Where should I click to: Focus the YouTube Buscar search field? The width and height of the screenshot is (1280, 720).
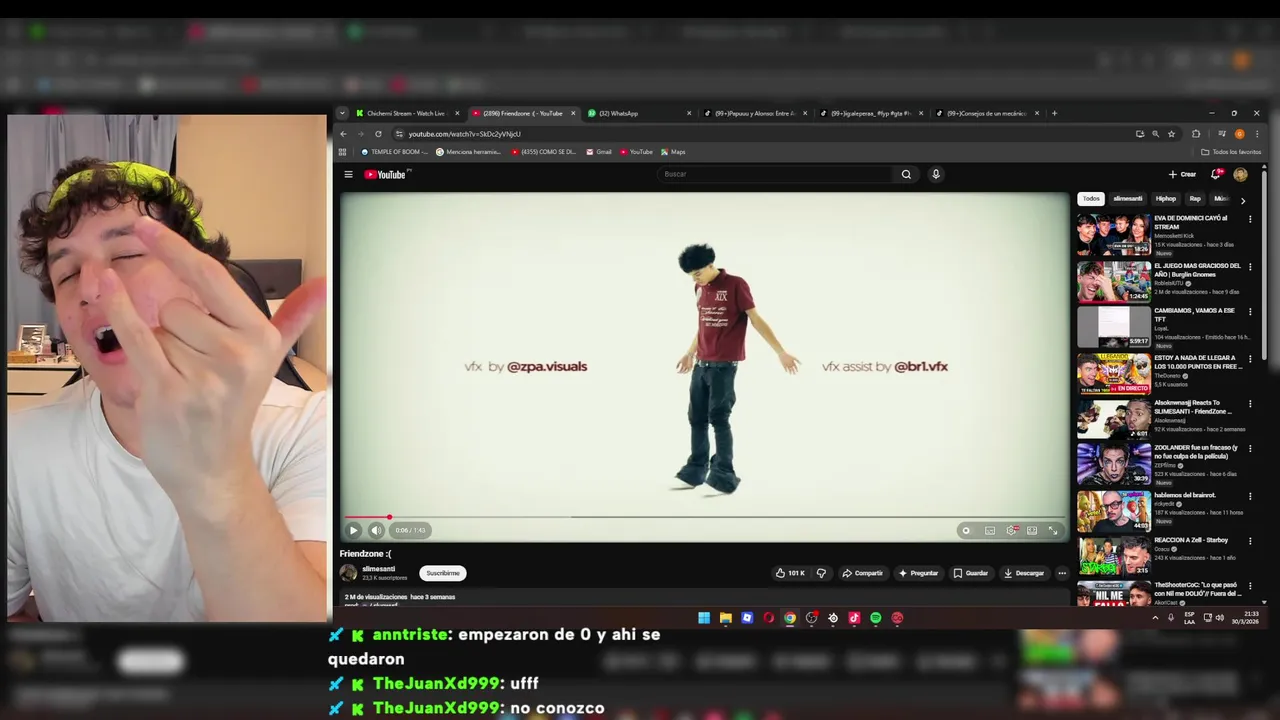click(776, 174)
